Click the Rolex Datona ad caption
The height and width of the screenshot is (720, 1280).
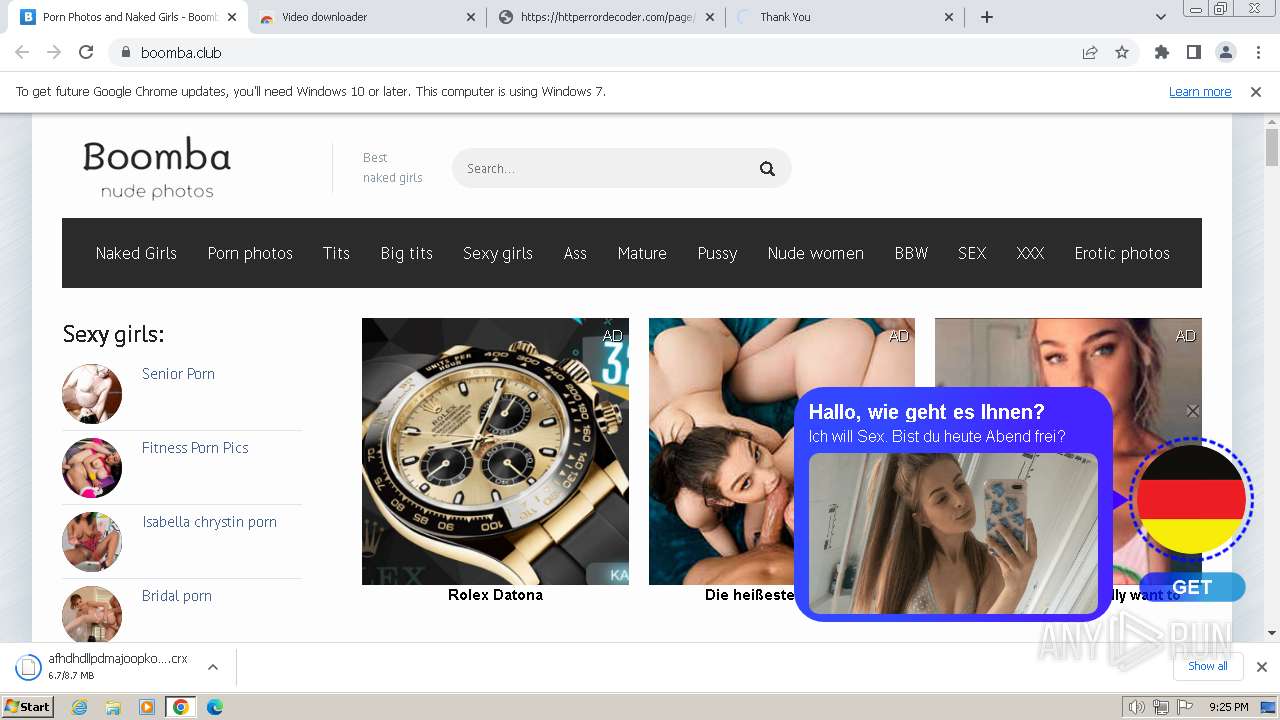coord(495,595)
